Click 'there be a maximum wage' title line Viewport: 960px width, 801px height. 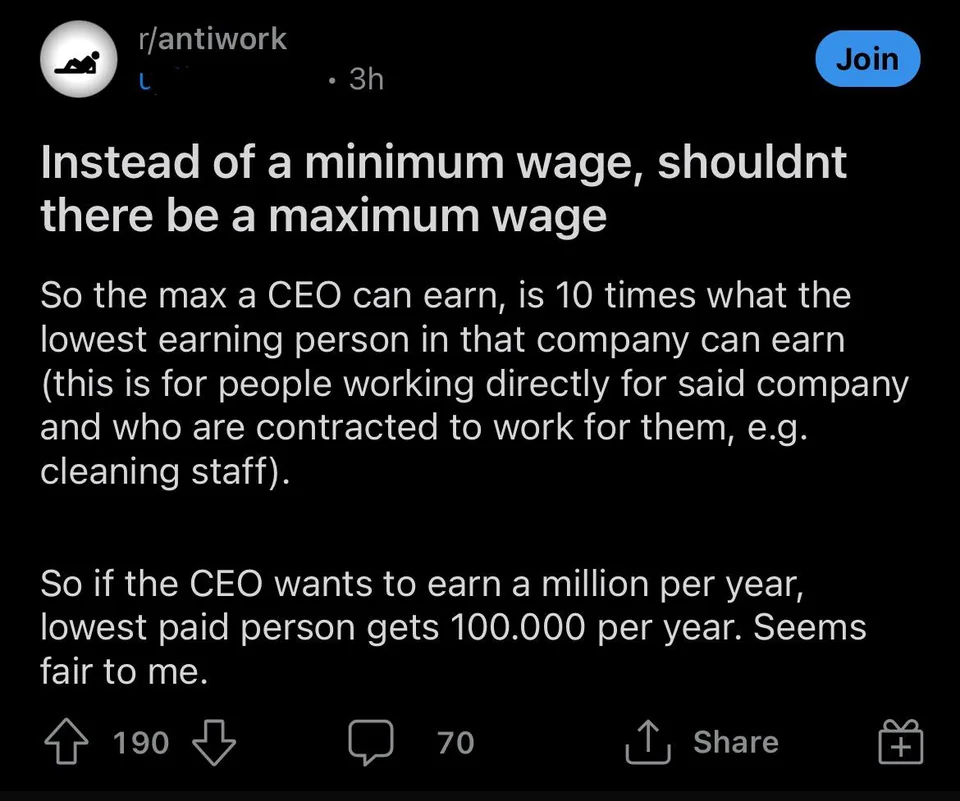323,214
